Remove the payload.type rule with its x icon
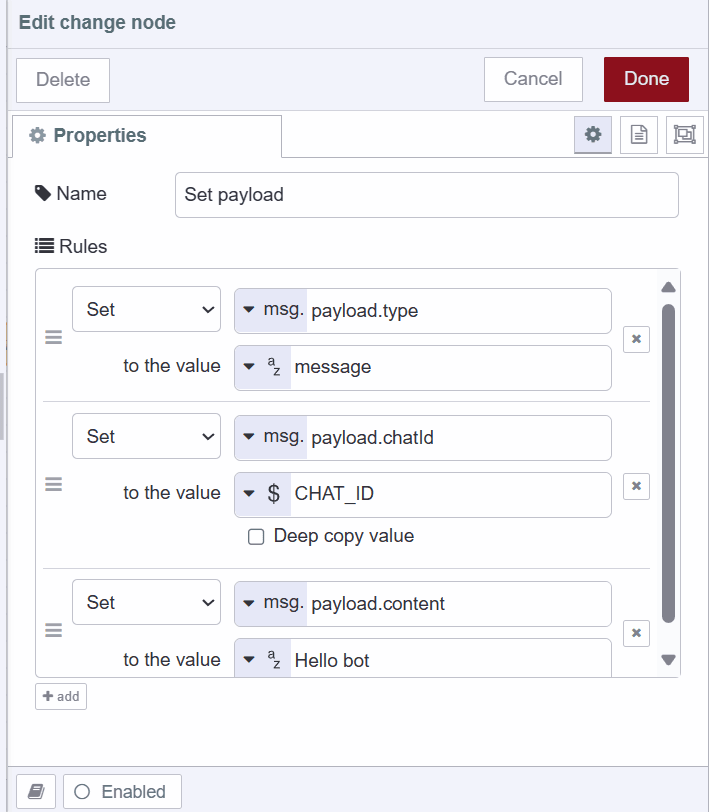Viewport: 709px width, 812px height. (636, 339)
